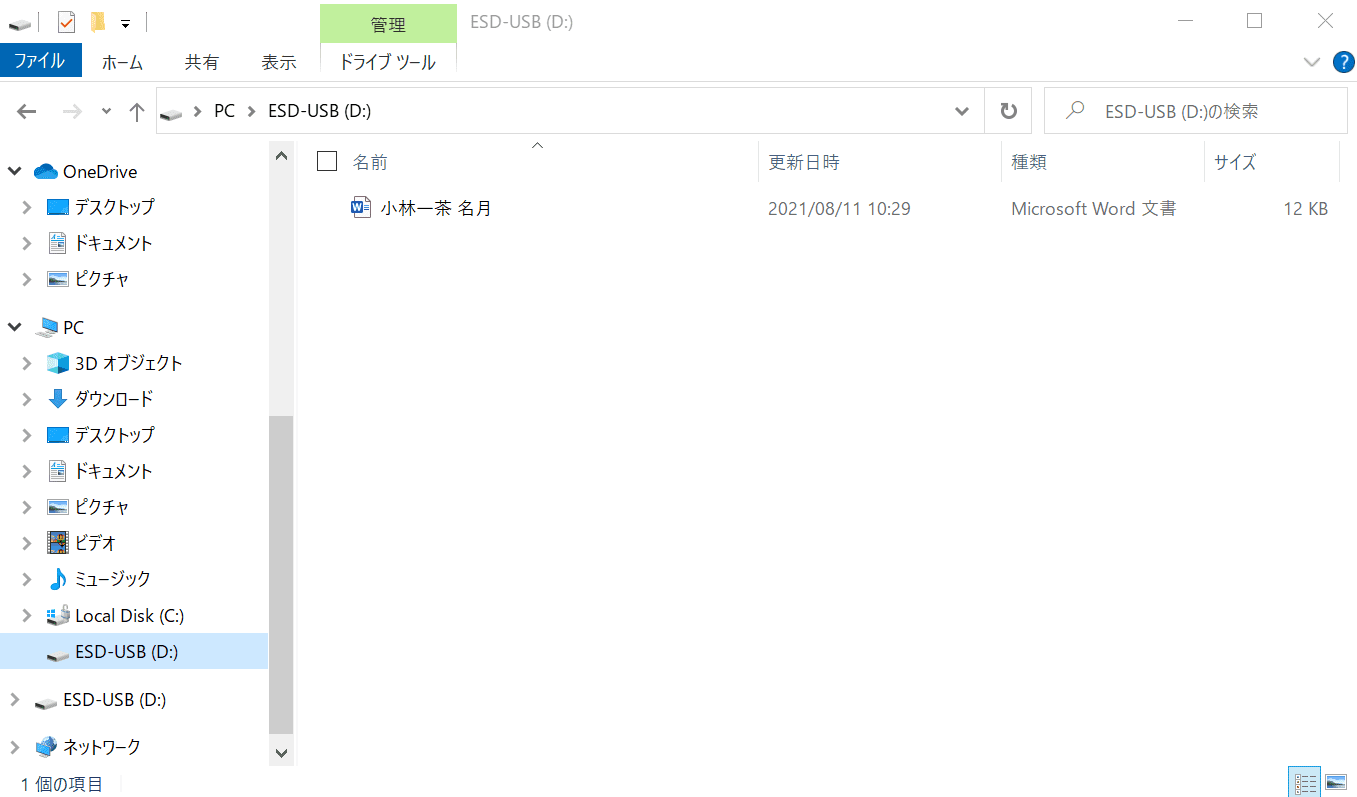Click the navigation pane scroll up arrow
Viewport: 1357px width, 797px height.
[x=281, y=156]
